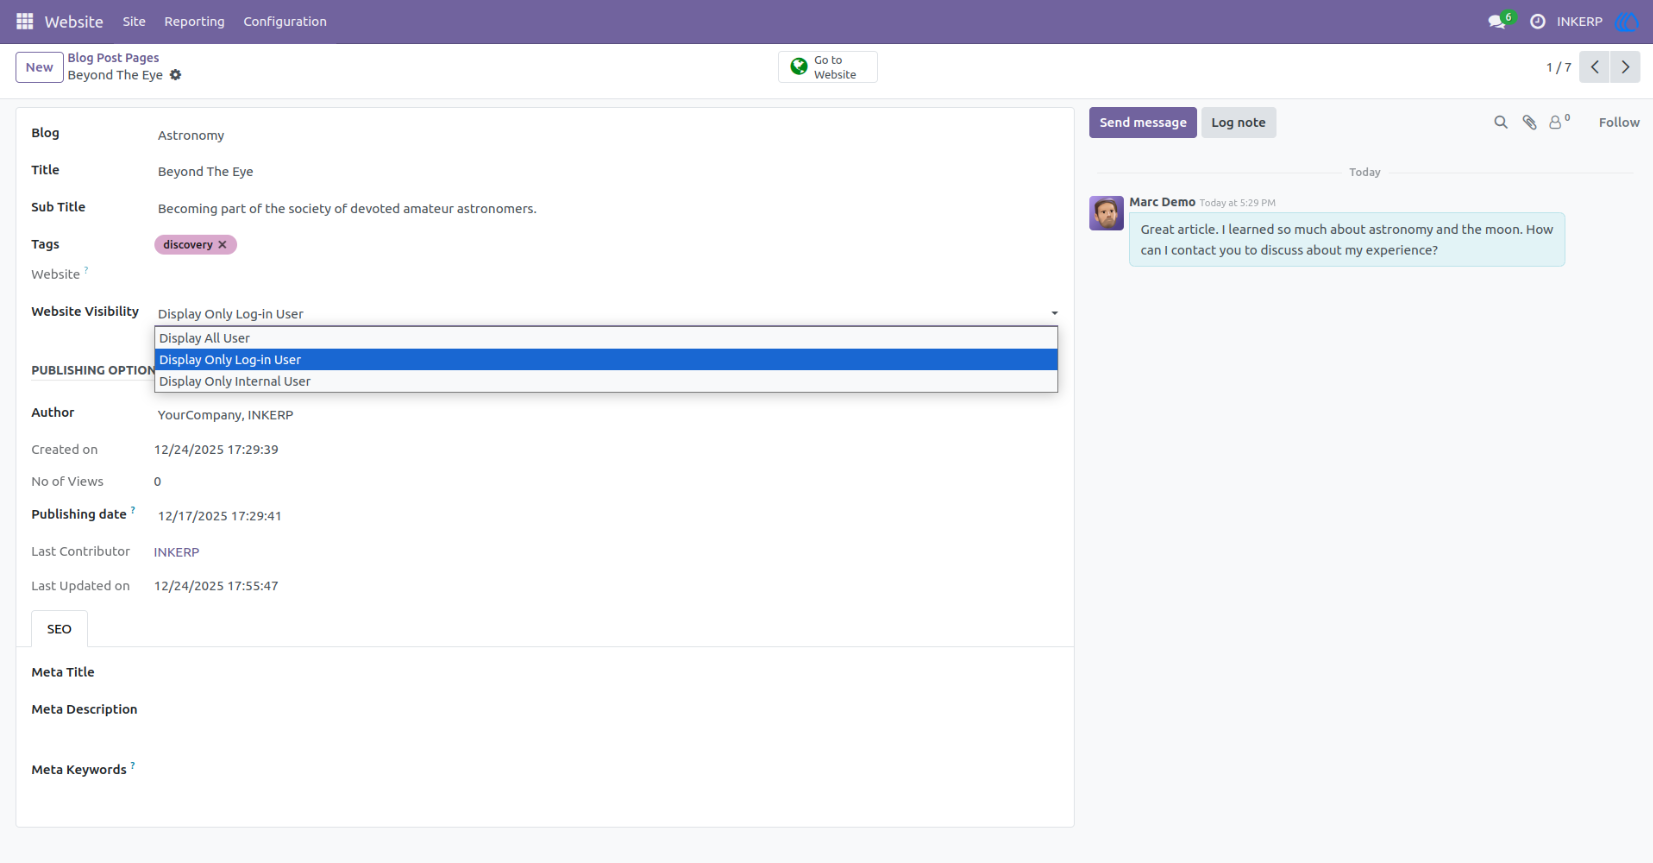Go to next record arrow
This screenshot has width=1653, height=863.
(1625, 67)
